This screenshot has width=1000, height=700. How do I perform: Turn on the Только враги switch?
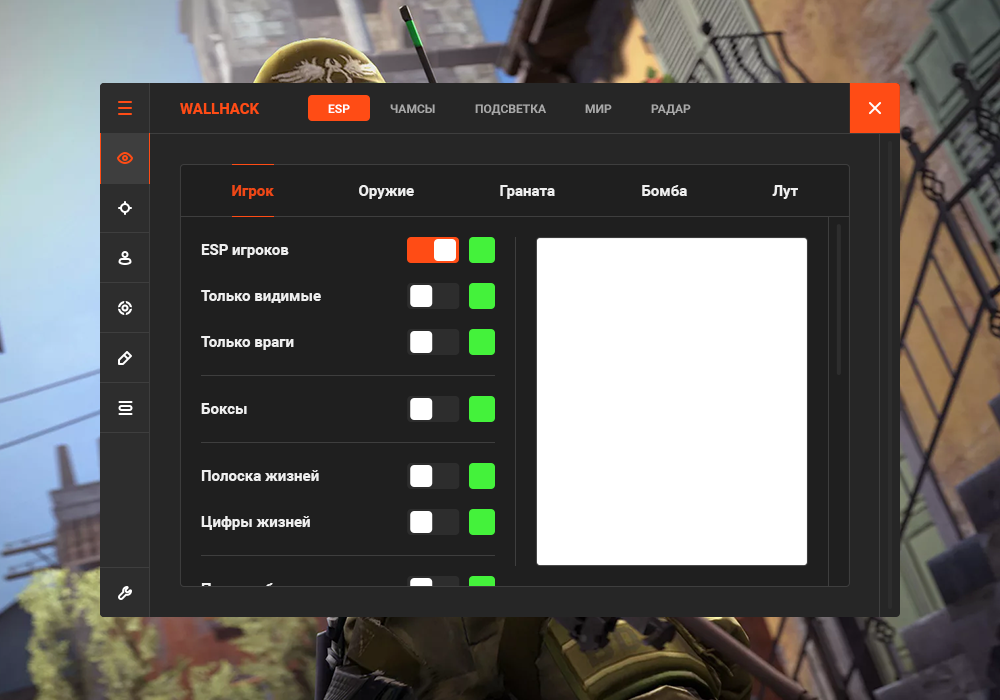pos(432,342)
